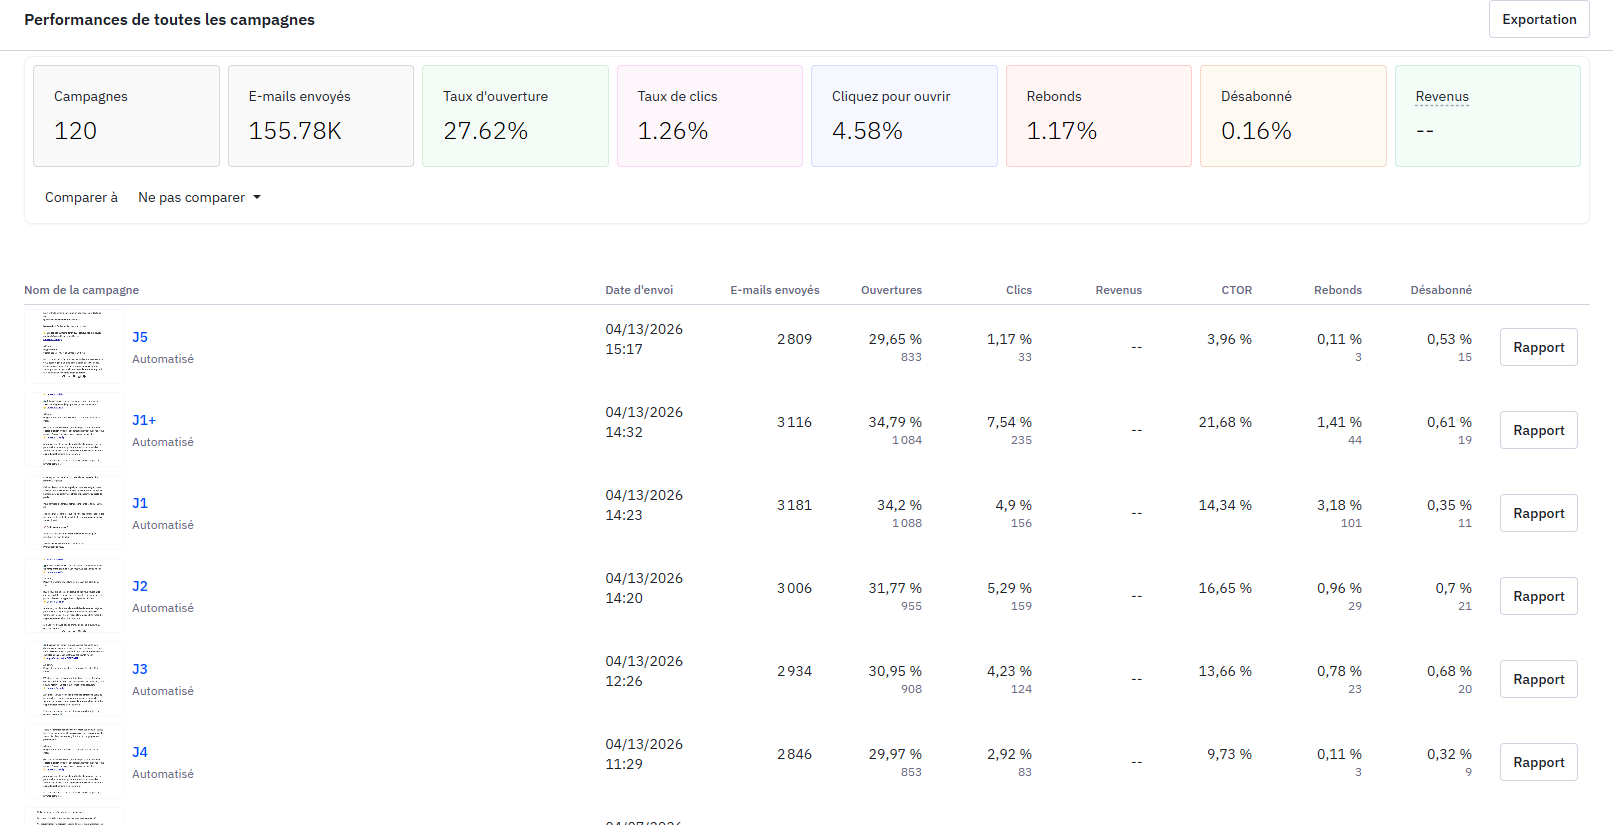Click the 7,54 % click rate for J1+
Viewport: 1613px width, 825px height.
[x=1009, y=422]
